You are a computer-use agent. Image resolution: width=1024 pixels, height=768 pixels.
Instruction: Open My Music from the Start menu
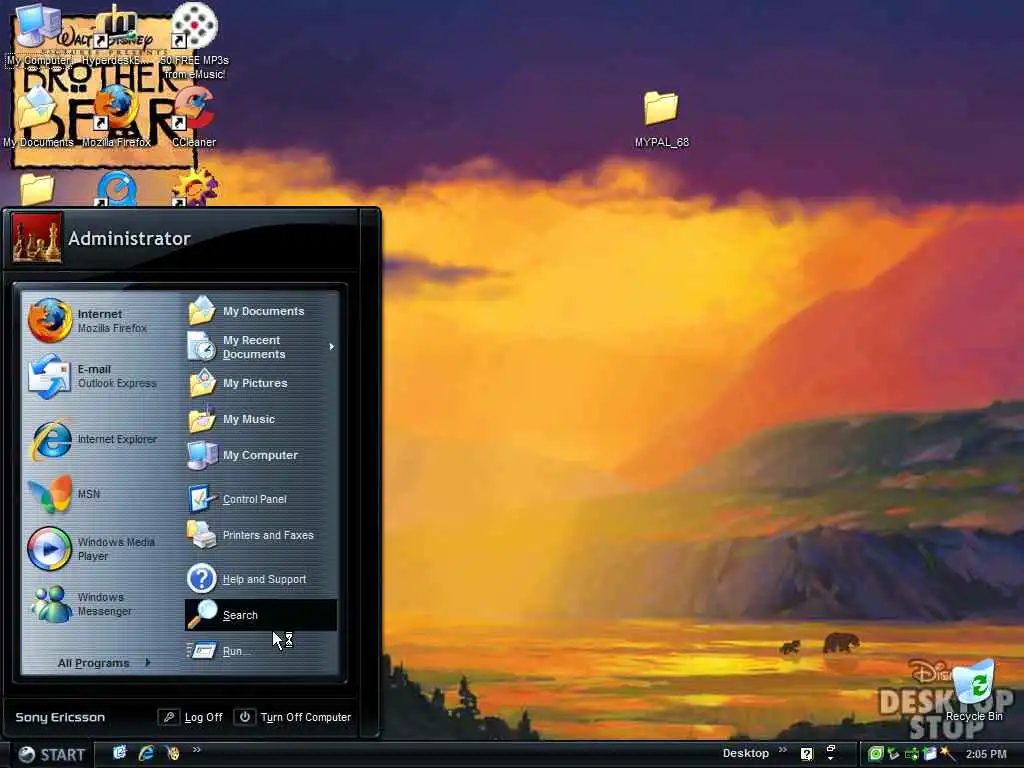(x=260, y=419)
